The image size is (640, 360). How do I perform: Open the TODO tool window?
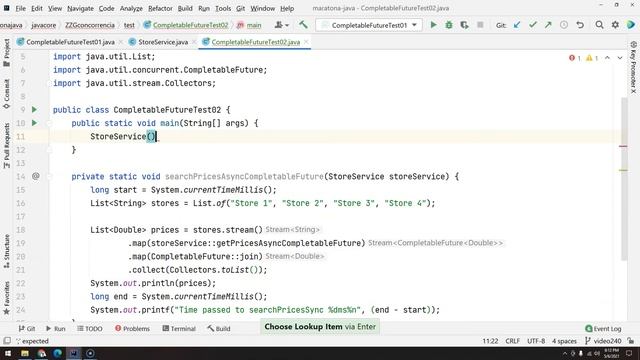click(90, 328)
